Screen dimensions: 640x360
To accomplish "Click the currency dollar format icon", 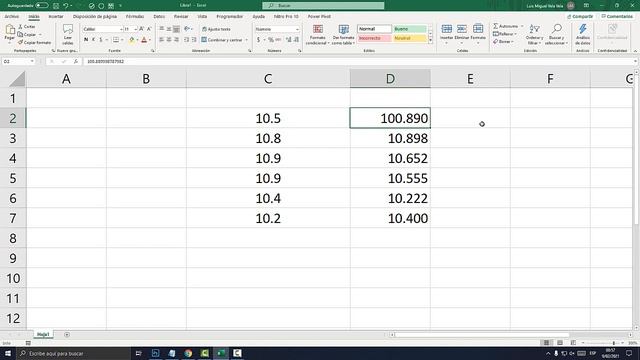I will pos(258,40).
